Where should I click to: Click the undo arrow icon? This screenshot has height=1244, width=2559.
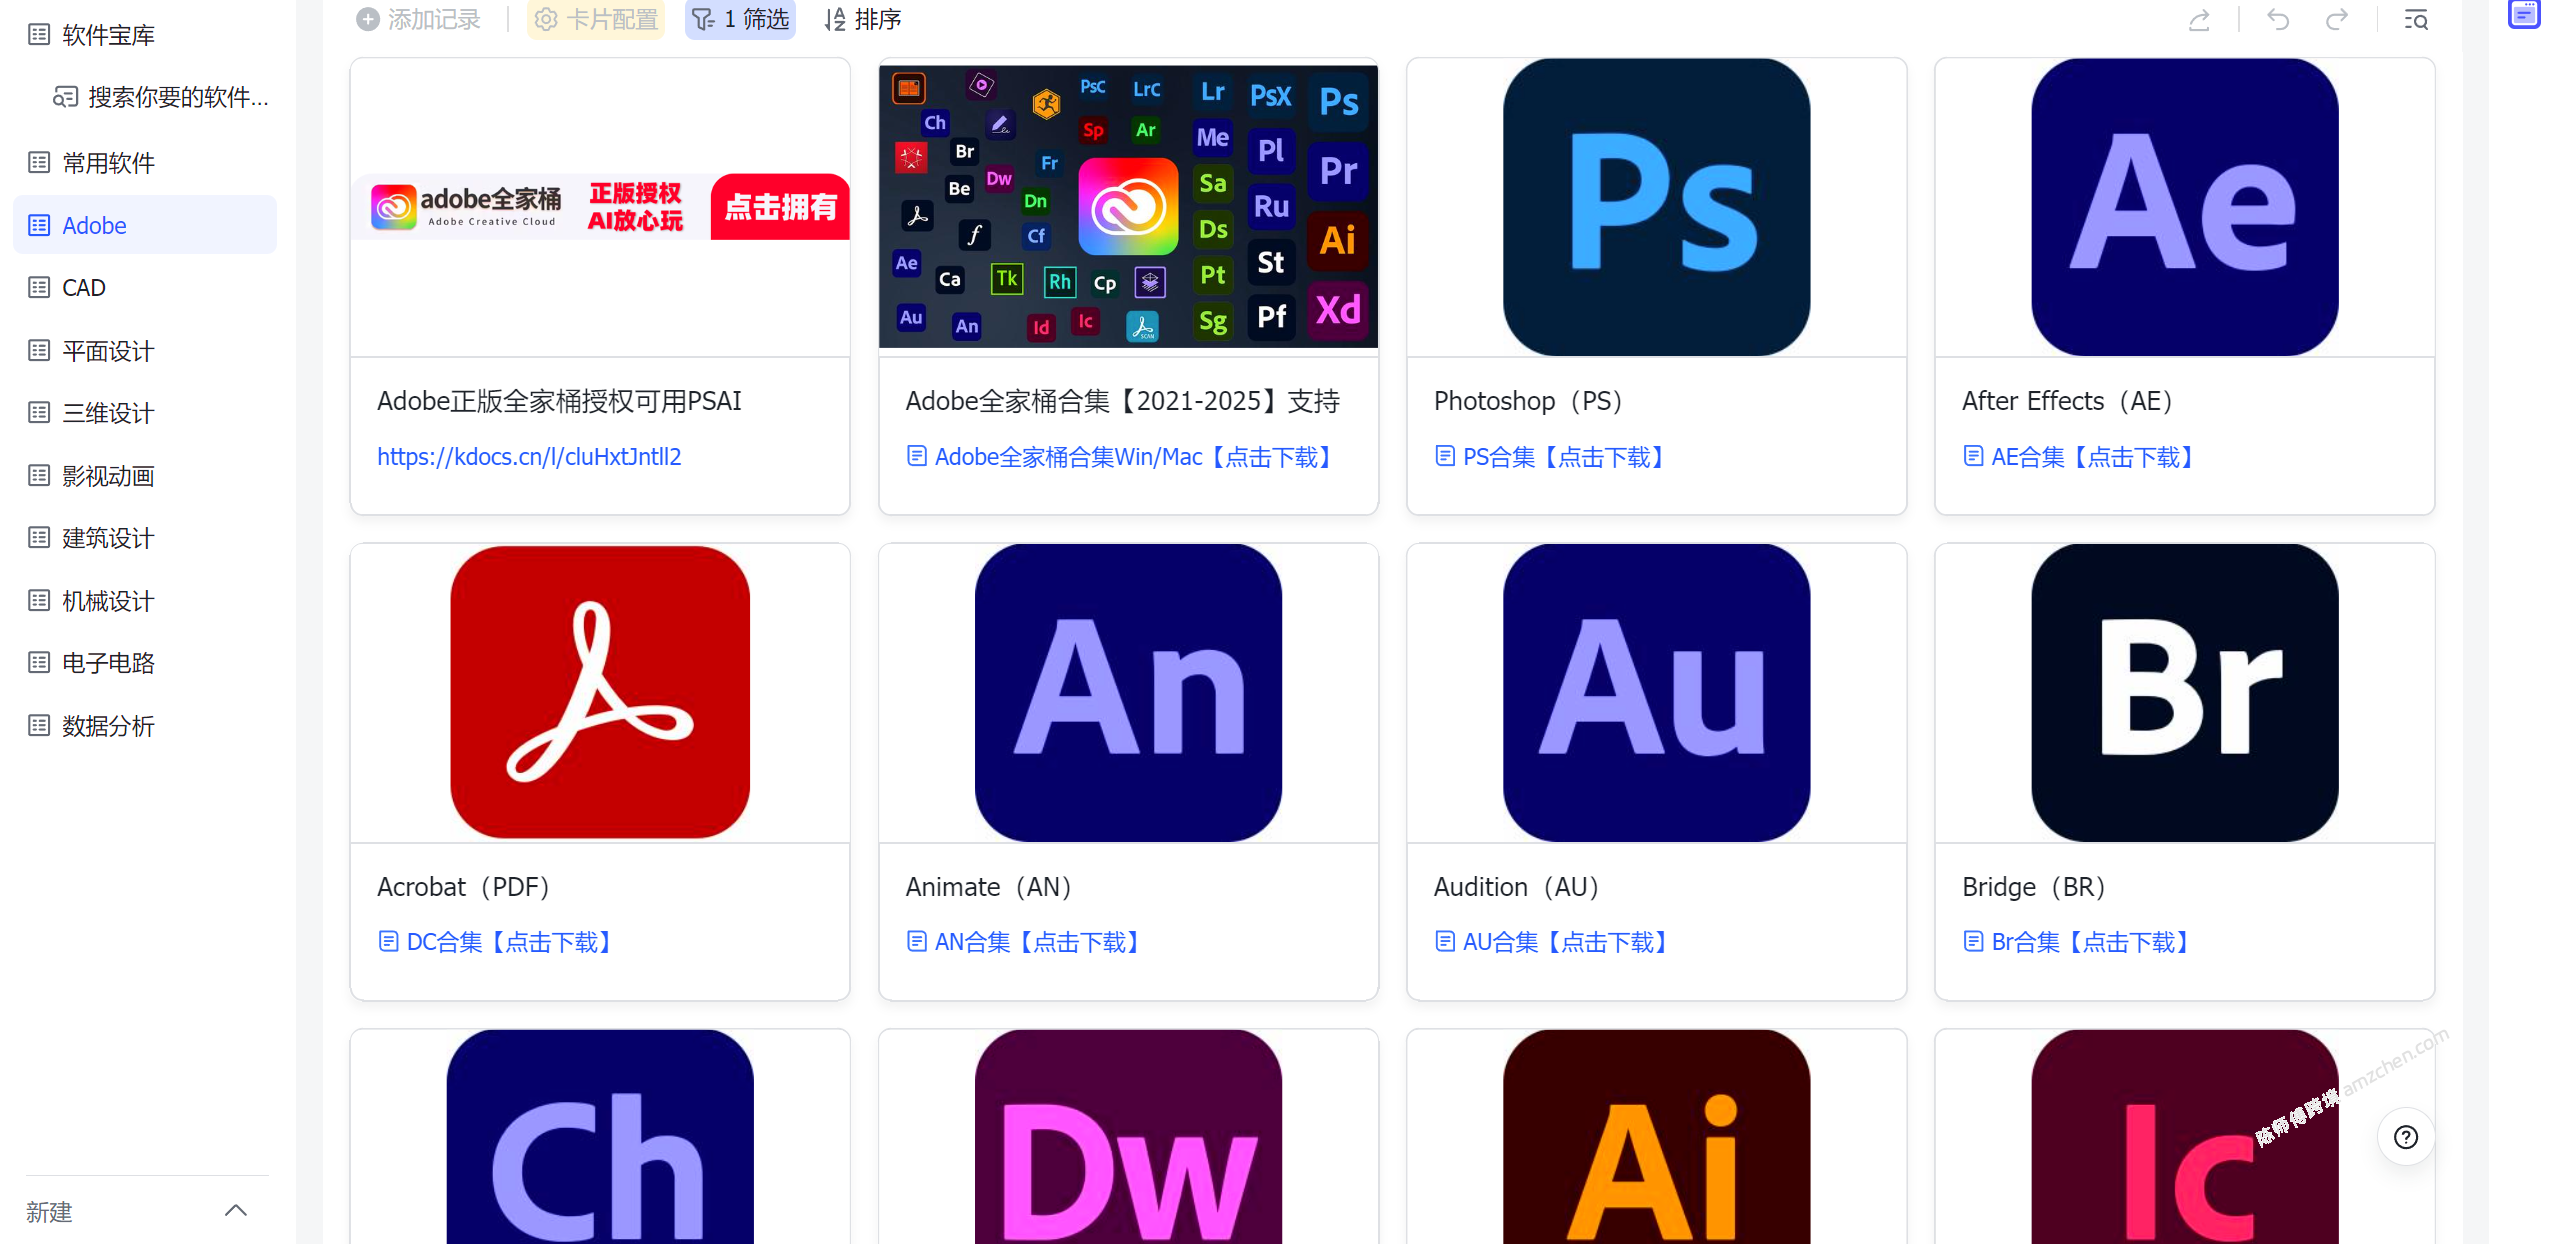[2278, 19]
